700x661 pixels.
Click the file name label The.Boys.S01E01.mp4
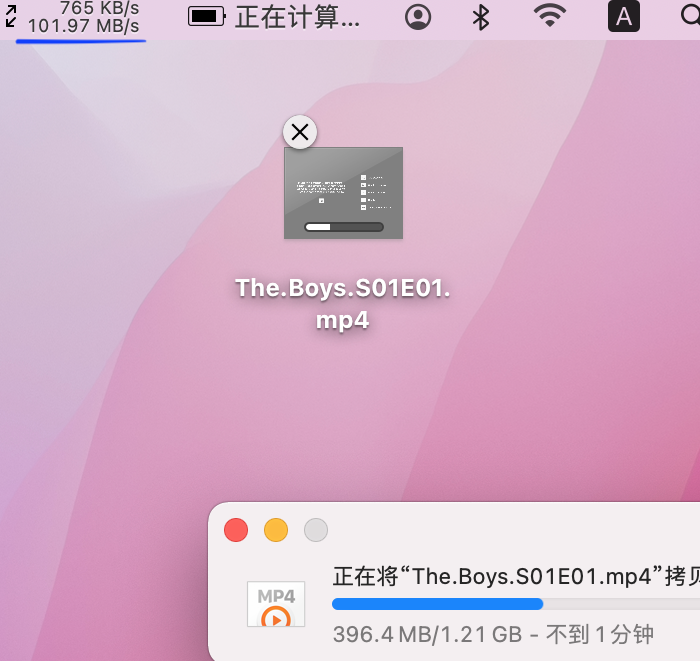[342, 304]
